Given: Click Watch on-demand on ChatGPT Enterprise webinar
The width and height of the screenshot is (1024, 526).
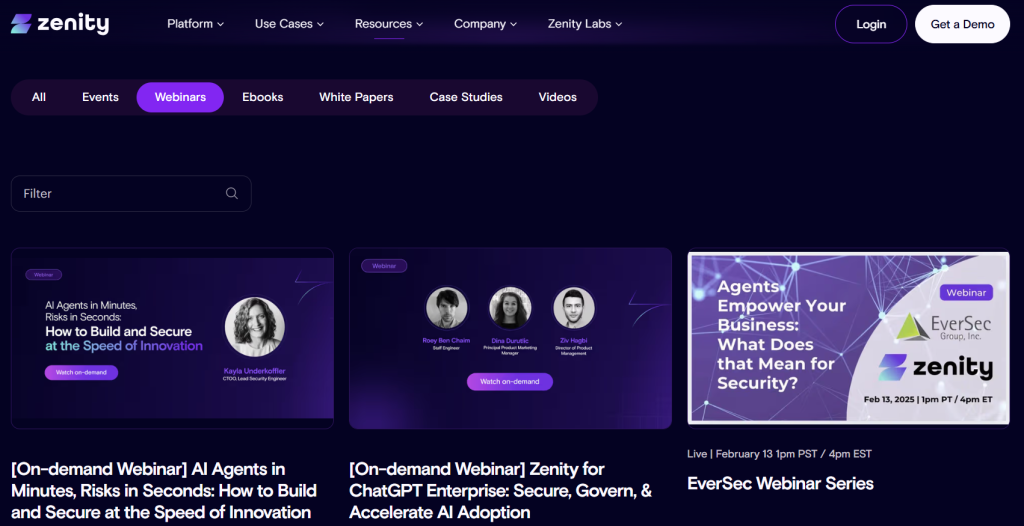Looking at the screenshot, I should 509,381.
